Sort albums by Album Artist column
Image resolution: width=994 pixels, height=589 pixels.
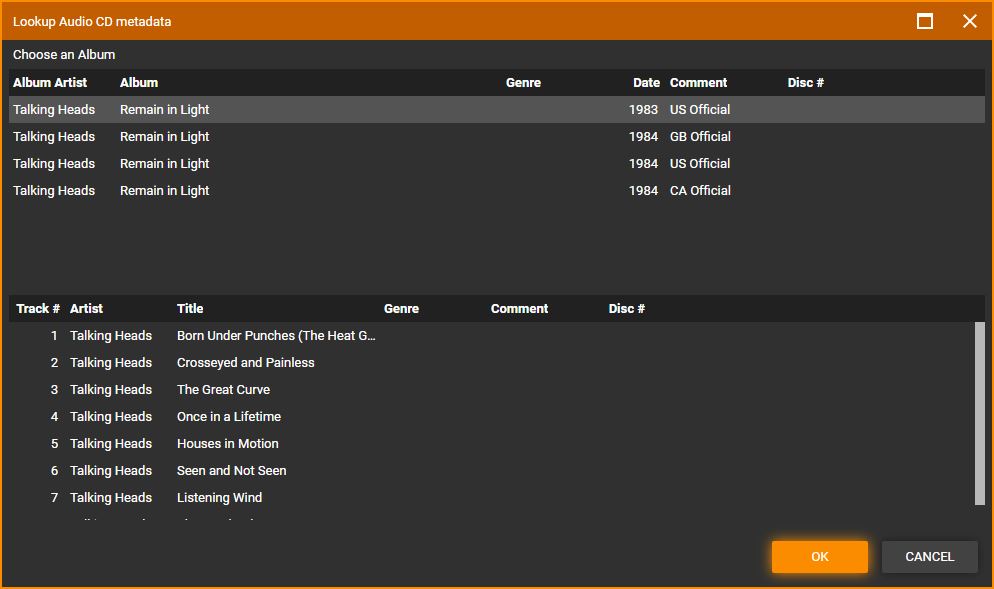click(x=50, y=83)
